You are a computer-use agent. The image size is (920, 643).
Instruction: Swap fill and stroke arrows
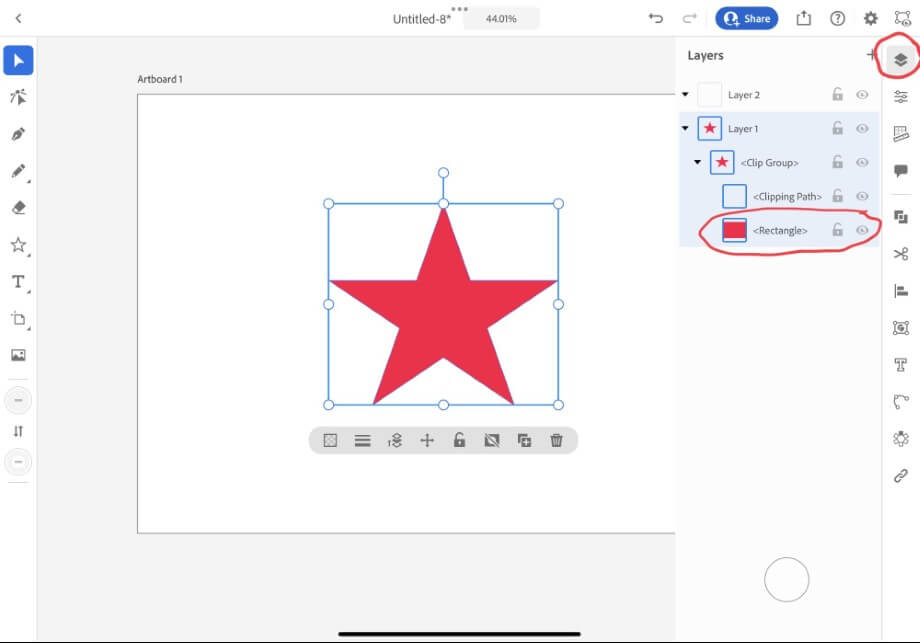(18, 431)
